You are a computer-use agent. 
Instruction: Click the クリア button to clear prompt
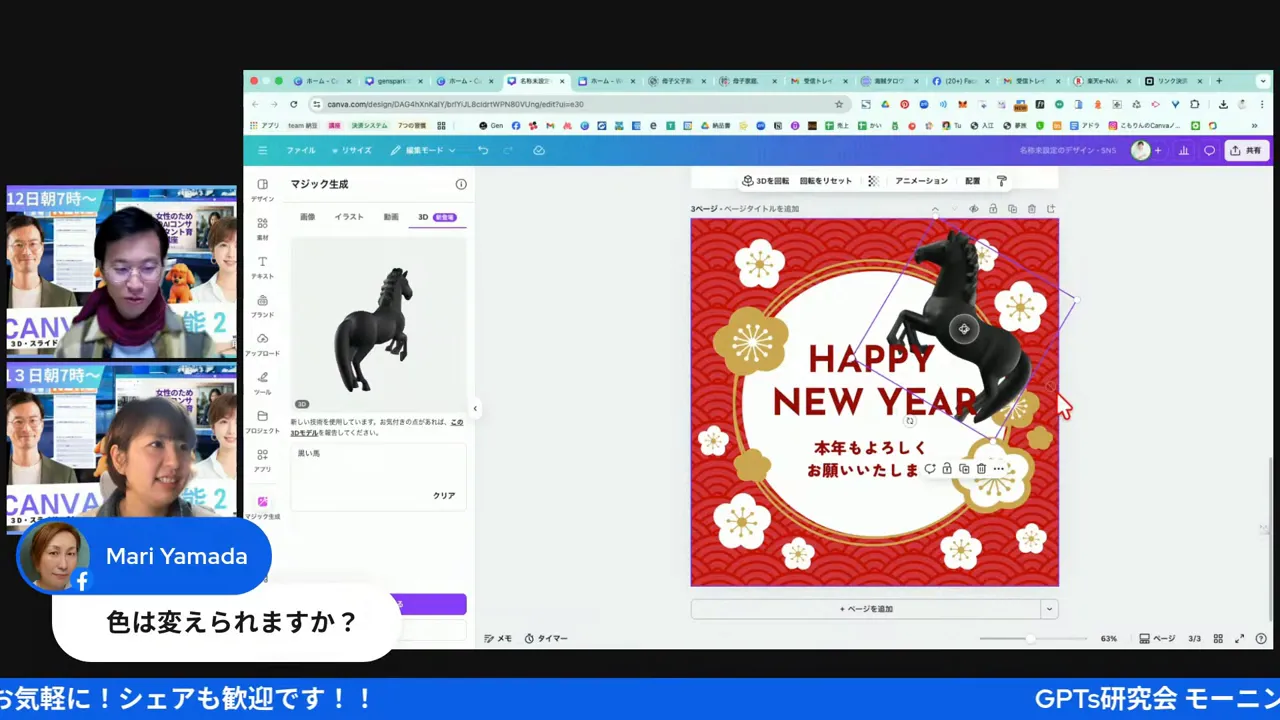[x=444, y=495]
